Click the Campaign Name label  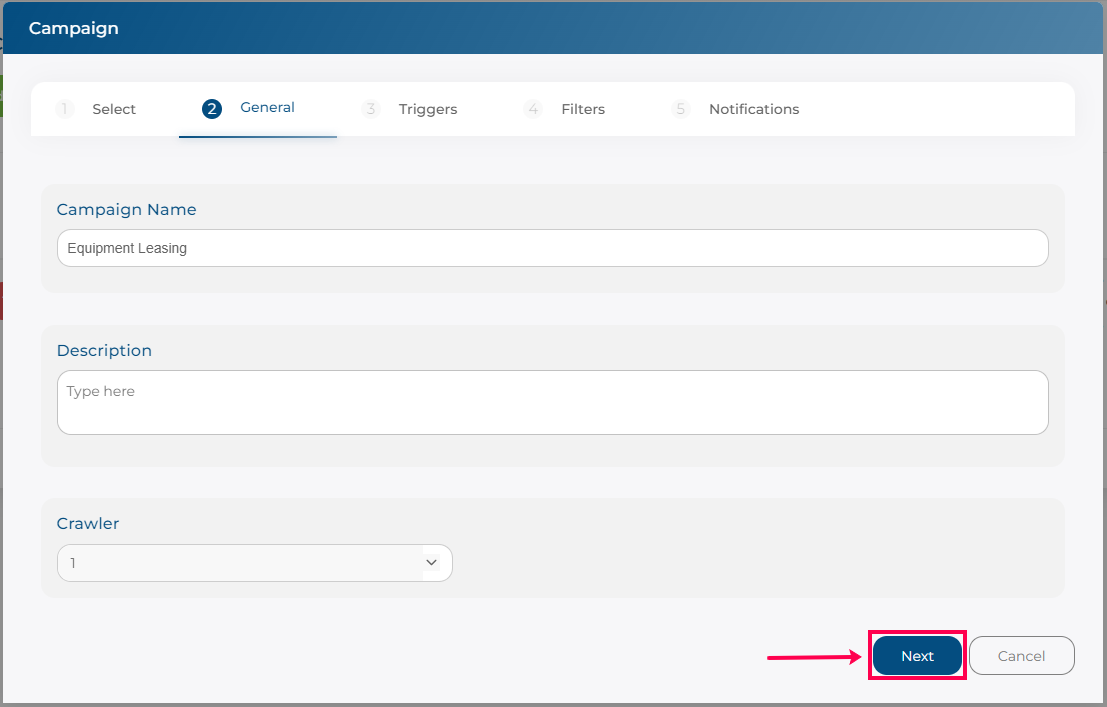coord(126,210)
